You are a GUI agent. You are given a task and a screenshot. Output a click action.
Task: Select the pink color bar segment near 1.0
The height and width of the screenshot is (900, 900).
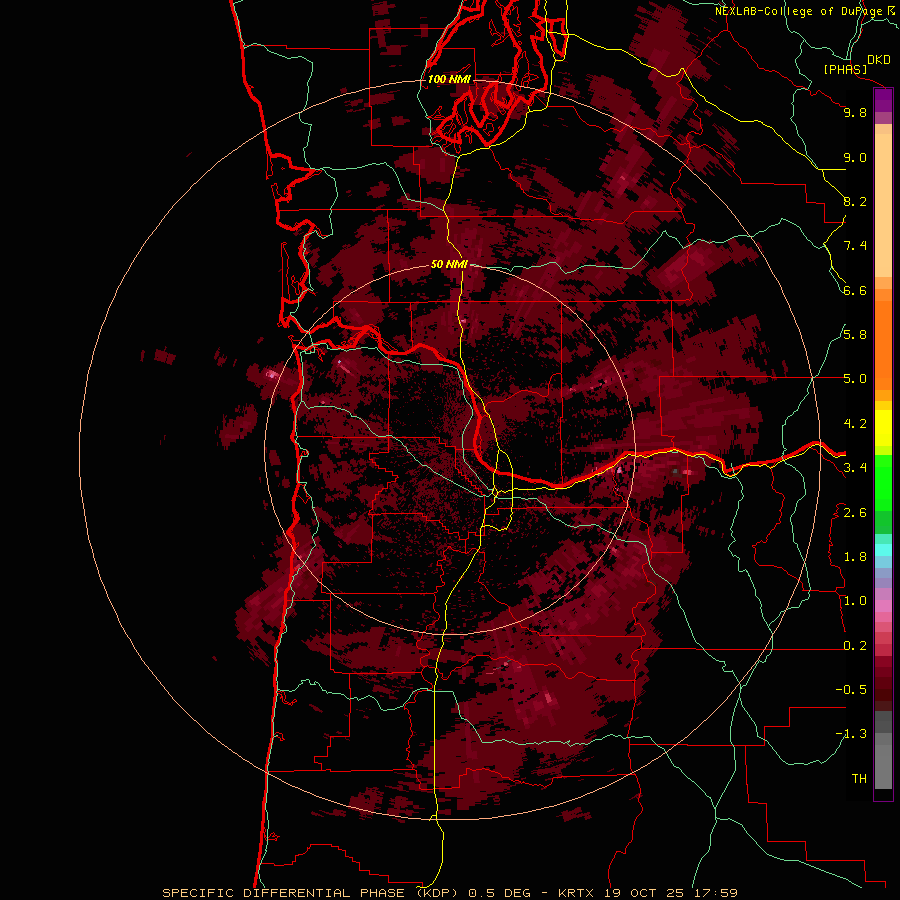[883, 606]
